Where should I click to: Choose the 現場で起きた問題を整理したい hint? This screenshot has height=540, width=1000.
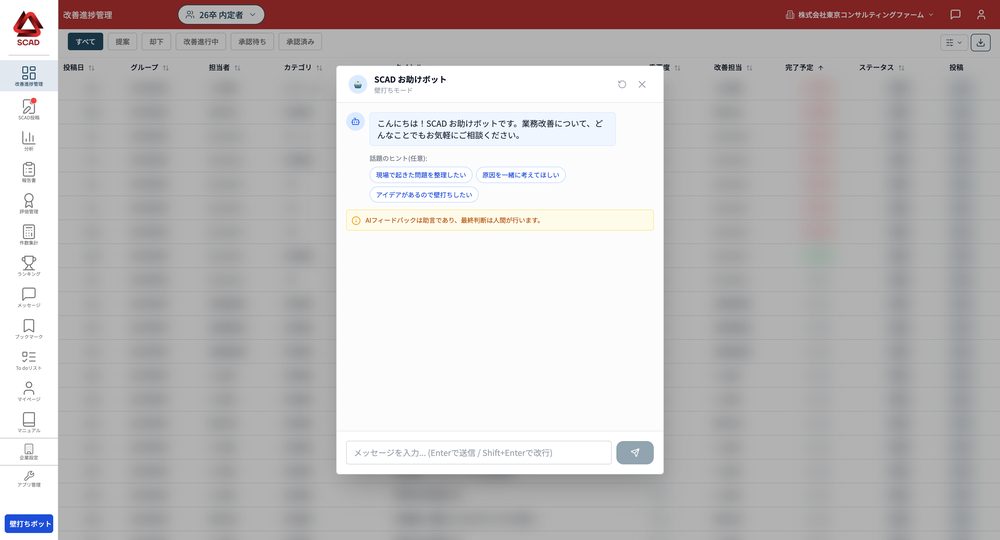[x=421, y=175]
